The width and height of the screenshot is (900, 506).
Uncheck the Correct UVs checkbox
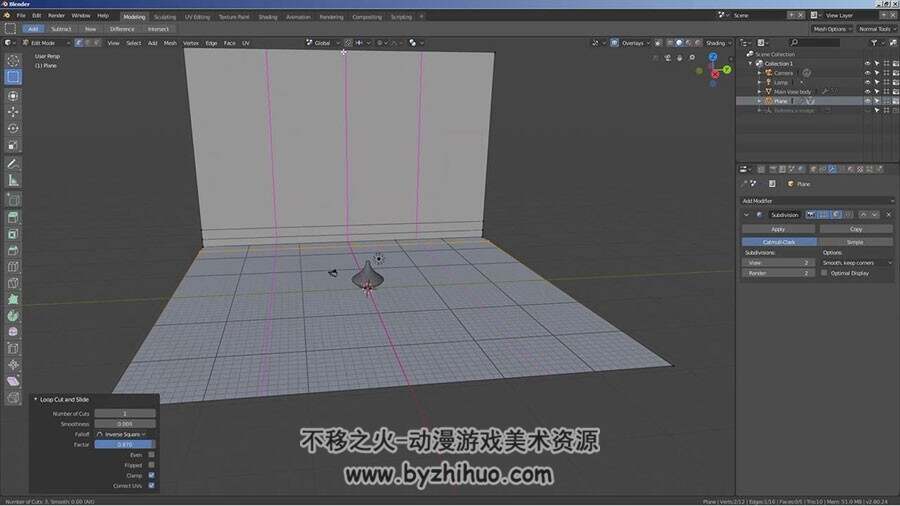coord(152,485)
